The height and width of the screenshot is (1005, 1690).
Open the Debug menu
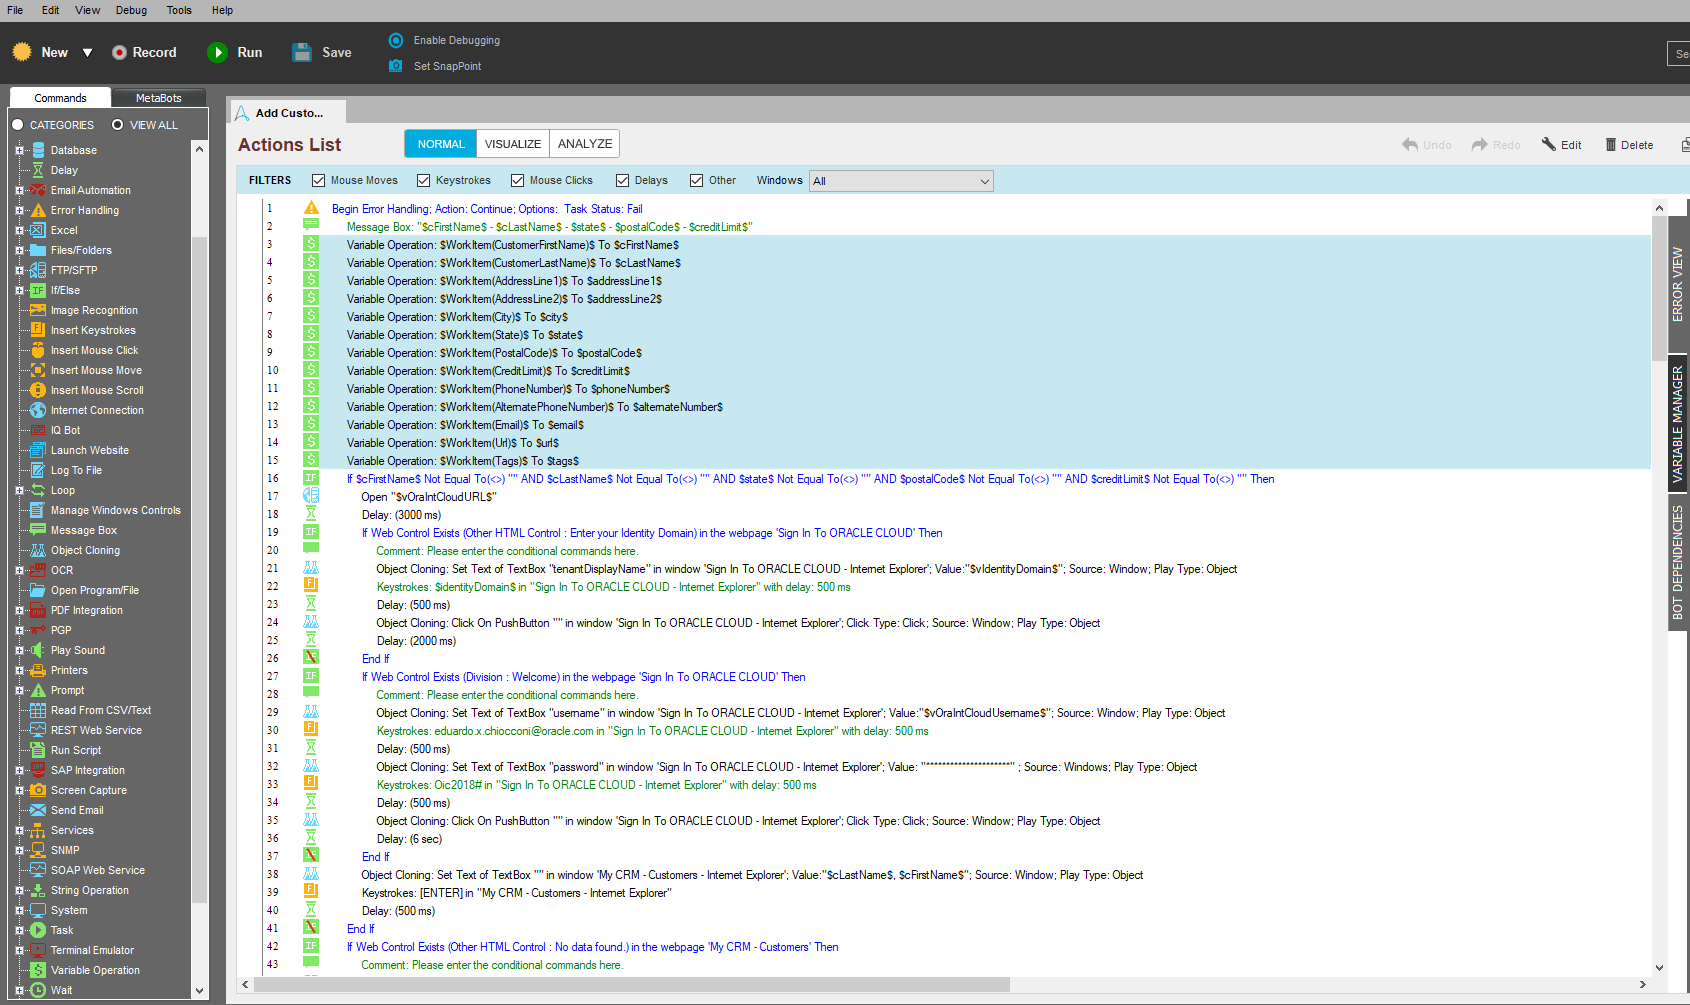tap(131, 10)
